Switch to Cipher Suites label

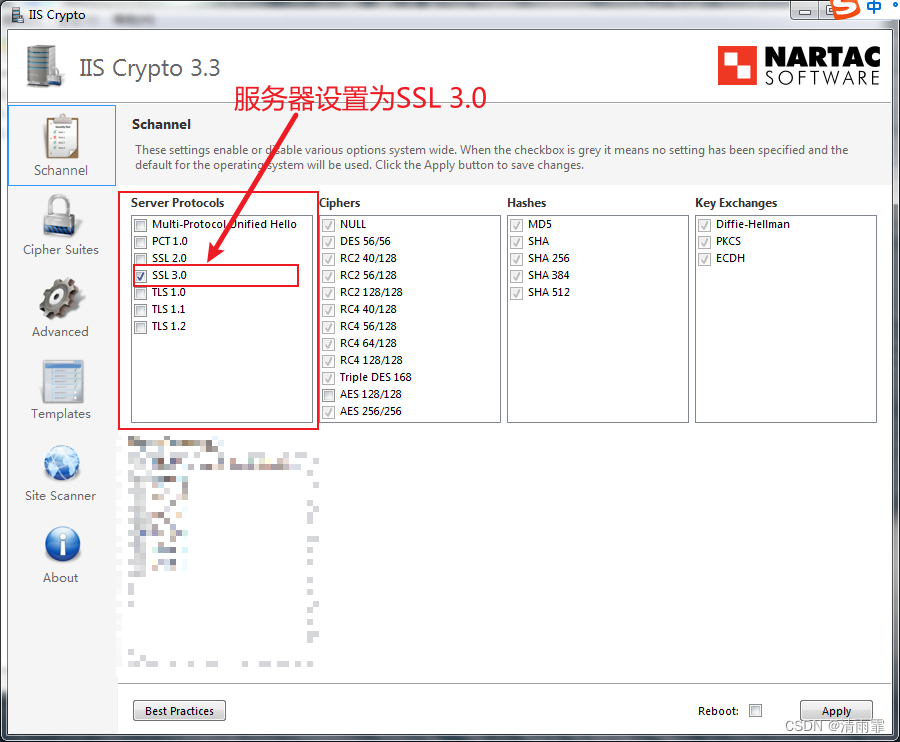61,250
